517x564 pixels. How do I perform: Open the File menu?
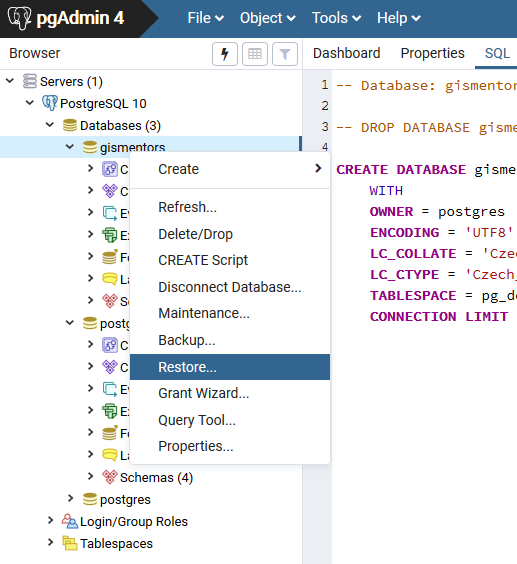(x=206, y=18)
